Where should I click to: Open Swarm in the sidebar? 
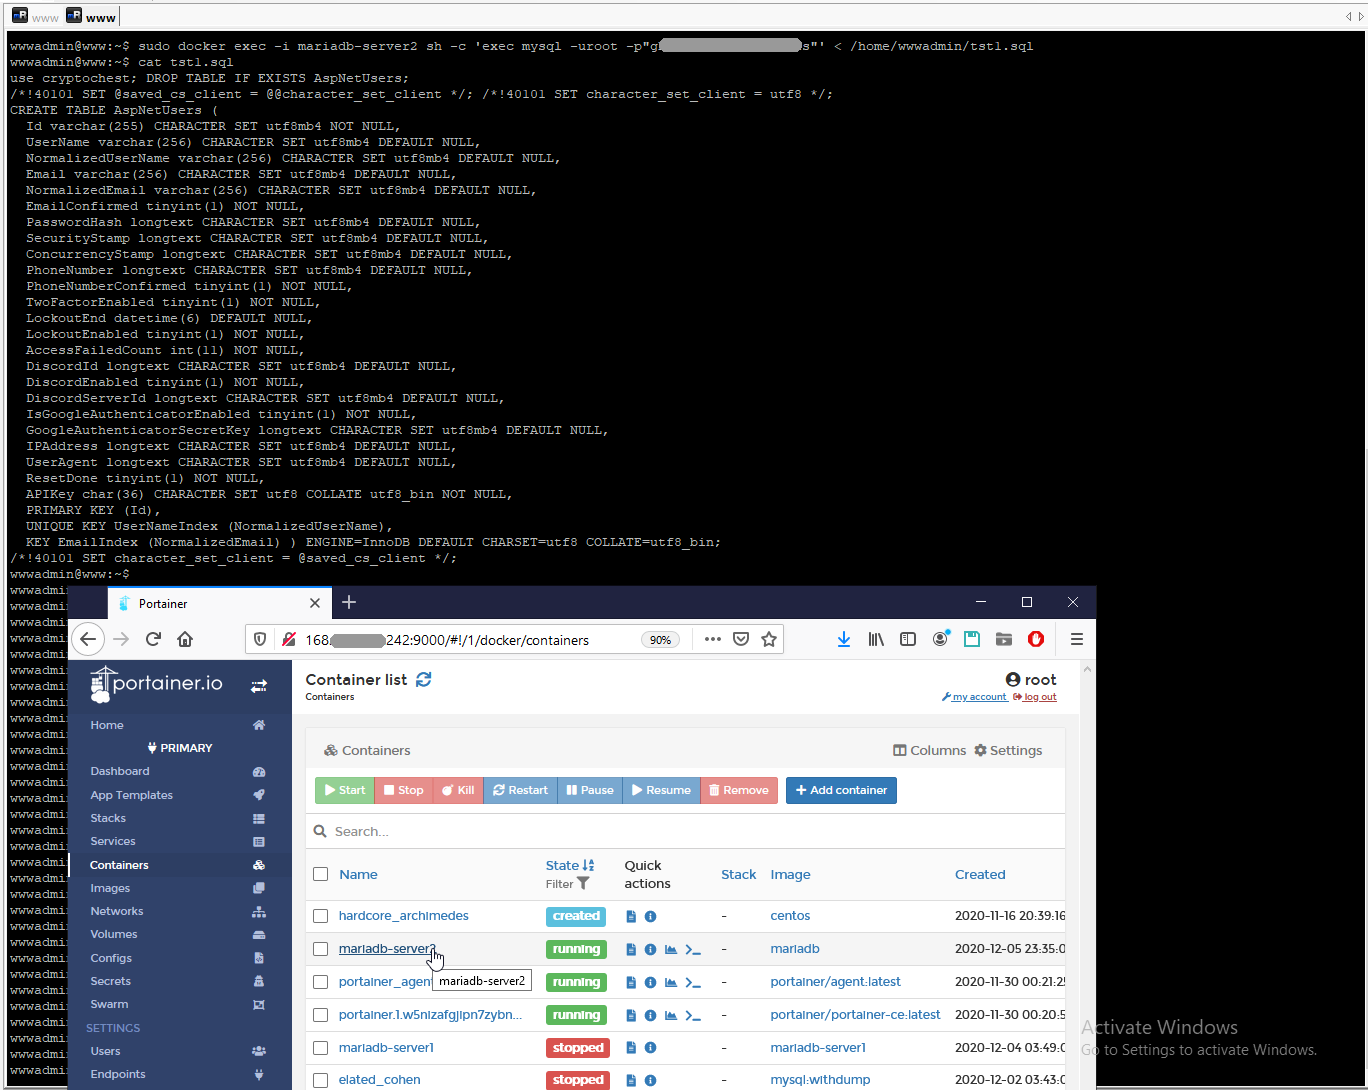[x=109, y=1004]
